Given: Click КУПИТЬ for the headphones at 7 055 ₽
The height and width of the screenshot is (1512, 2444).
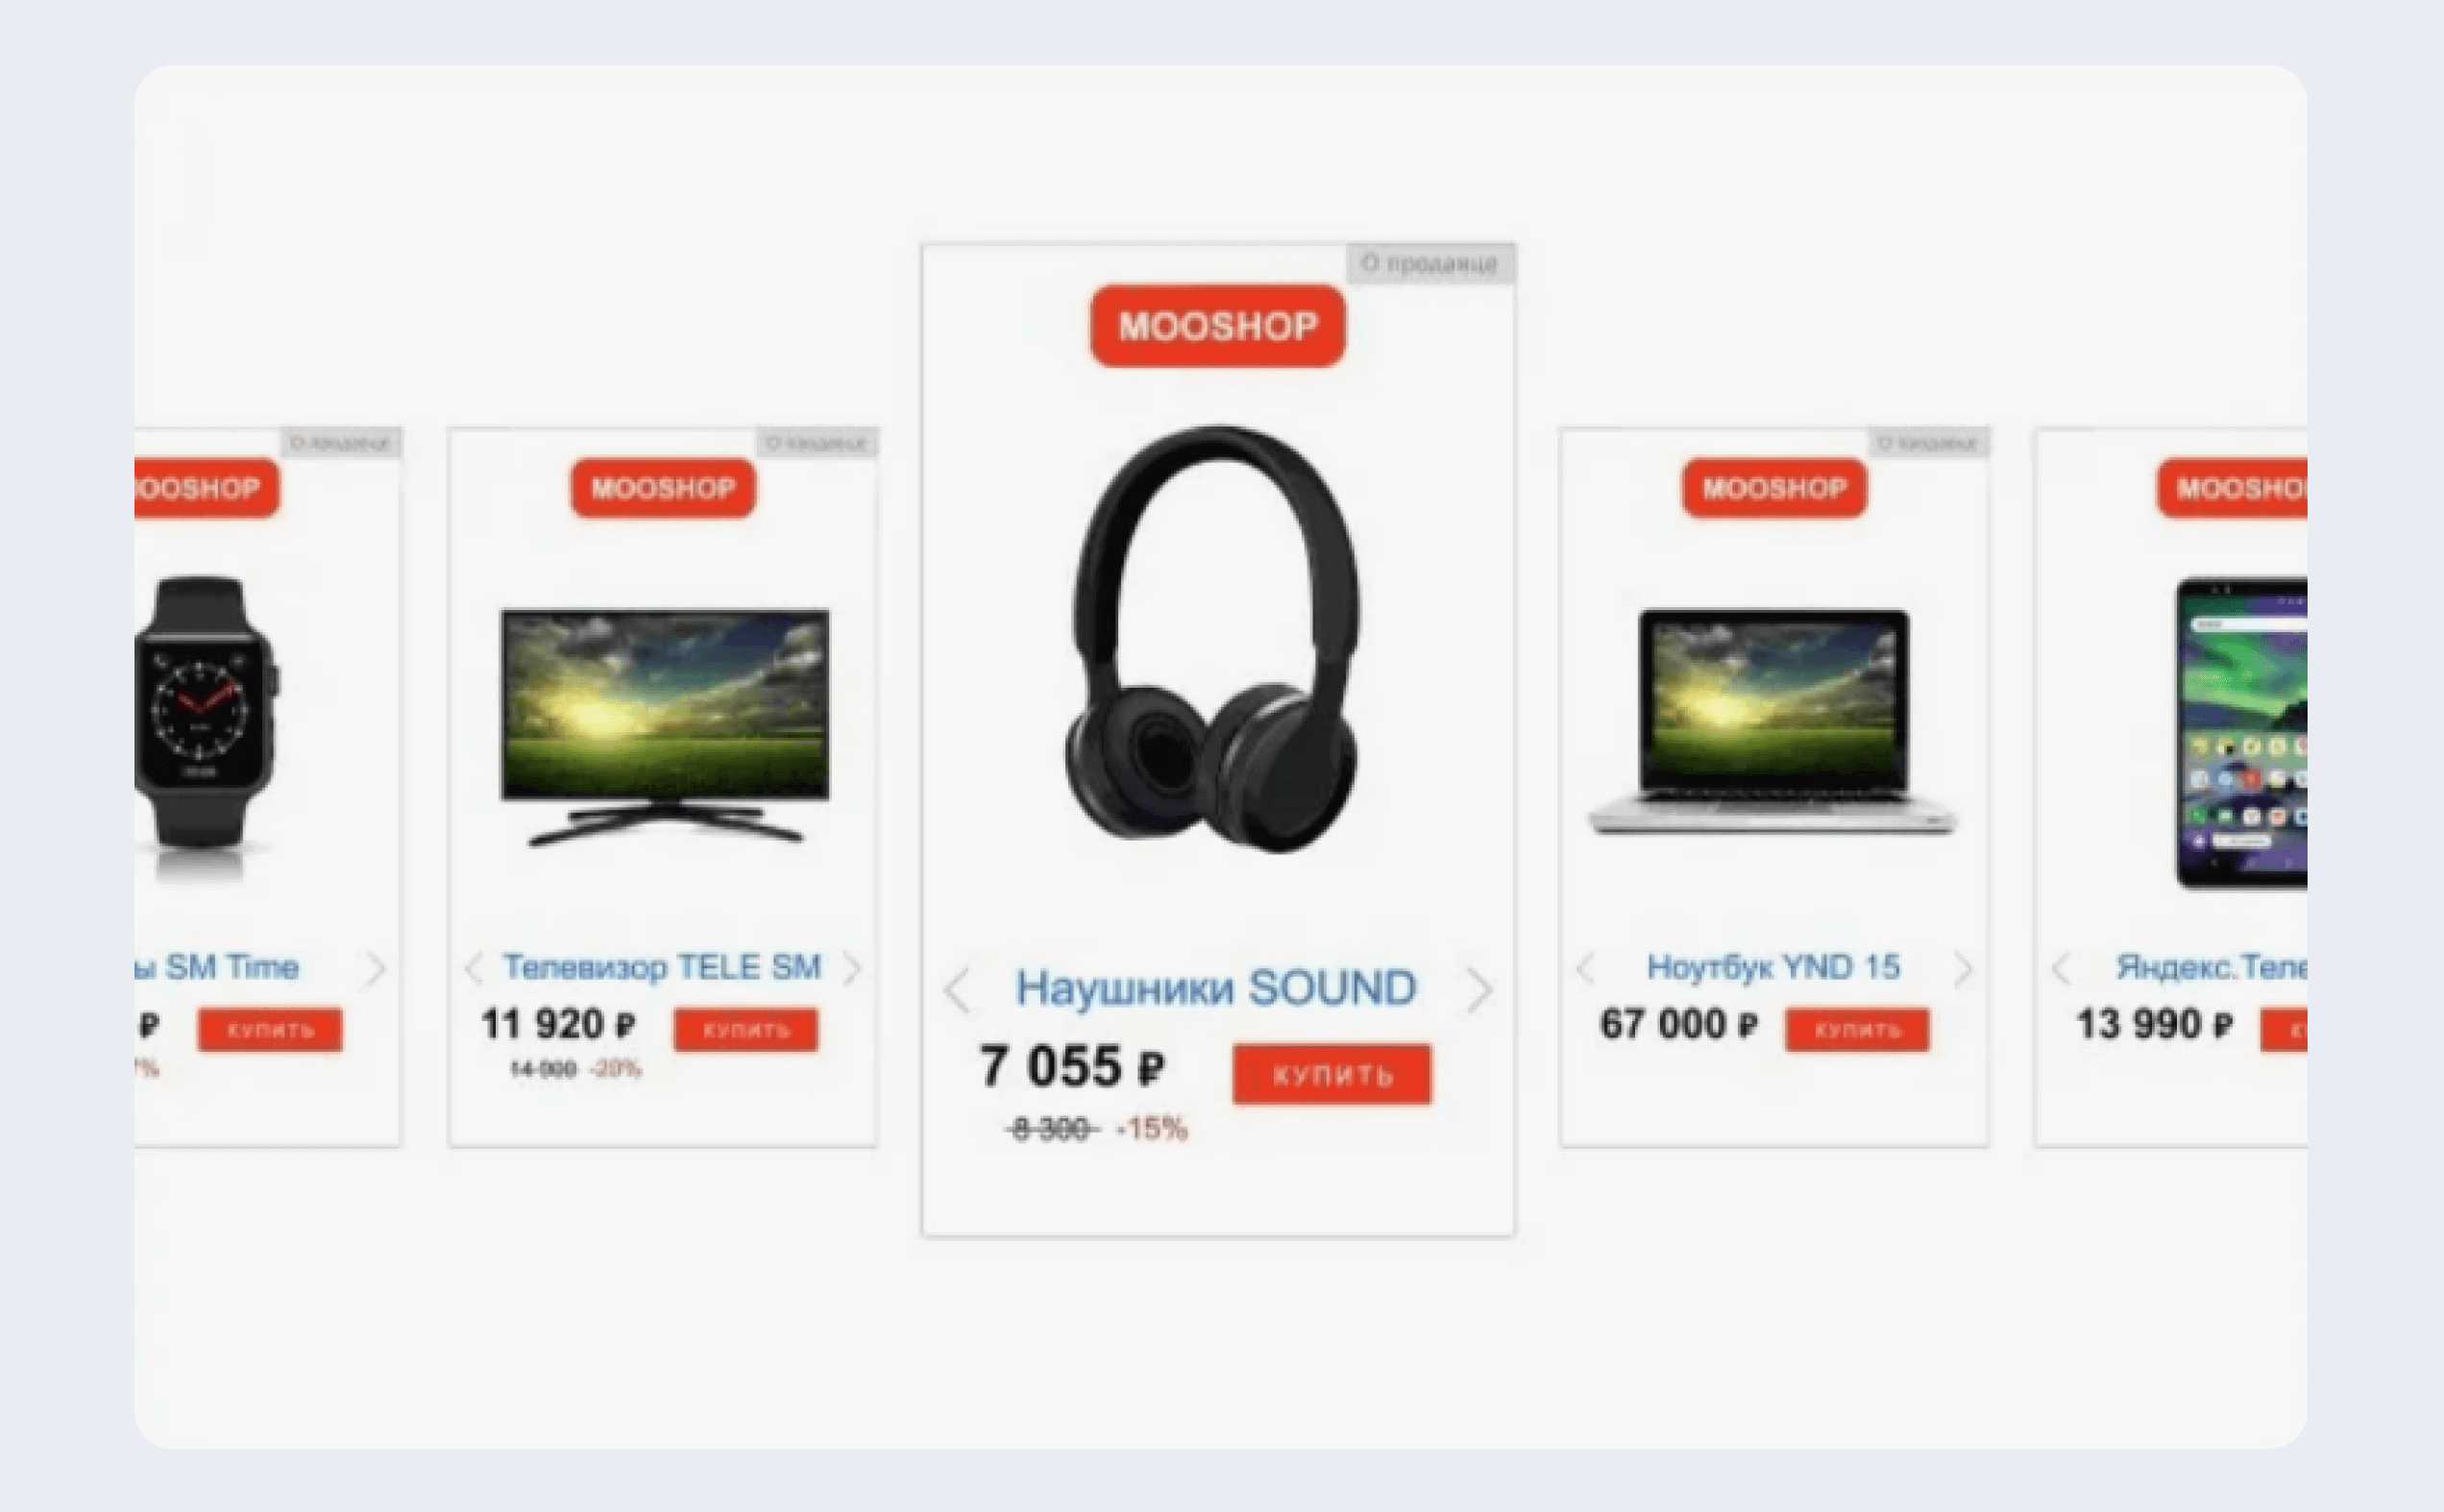Looking at the screenshot, I should tap(1331, 1075).
